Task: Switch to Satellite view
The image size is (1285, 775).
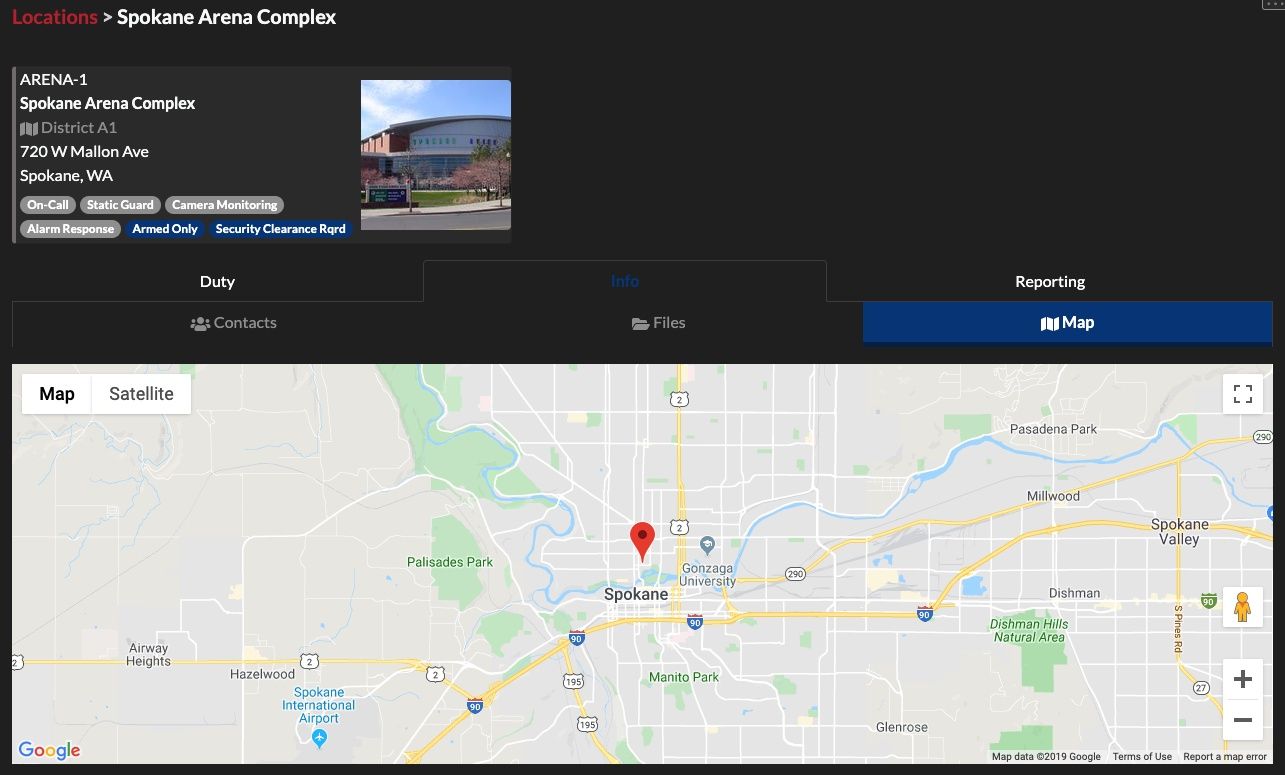Action: coord(140,393)
